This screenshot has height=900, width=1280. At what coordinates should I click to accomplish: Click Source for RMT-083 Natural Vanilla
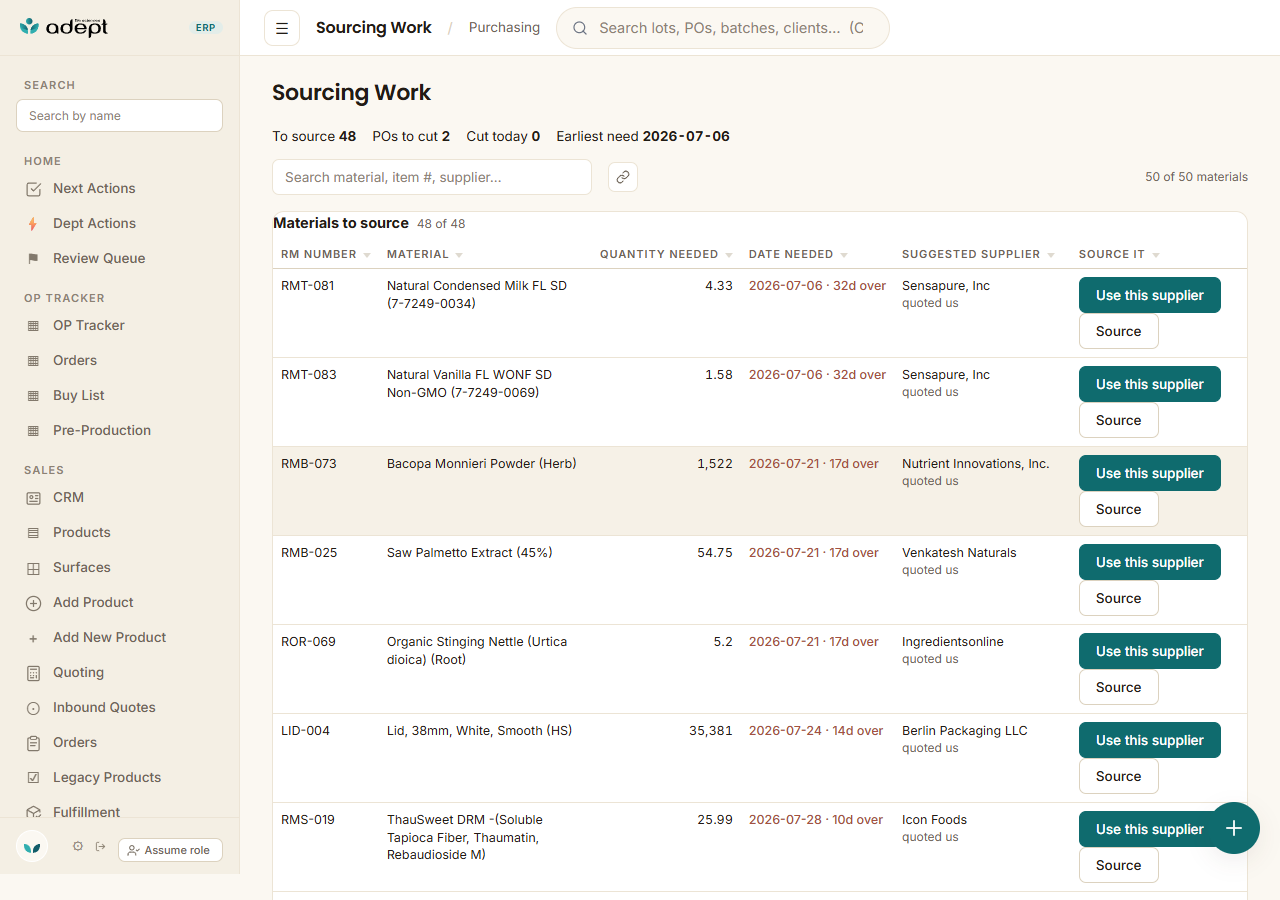coord(1118,420)
